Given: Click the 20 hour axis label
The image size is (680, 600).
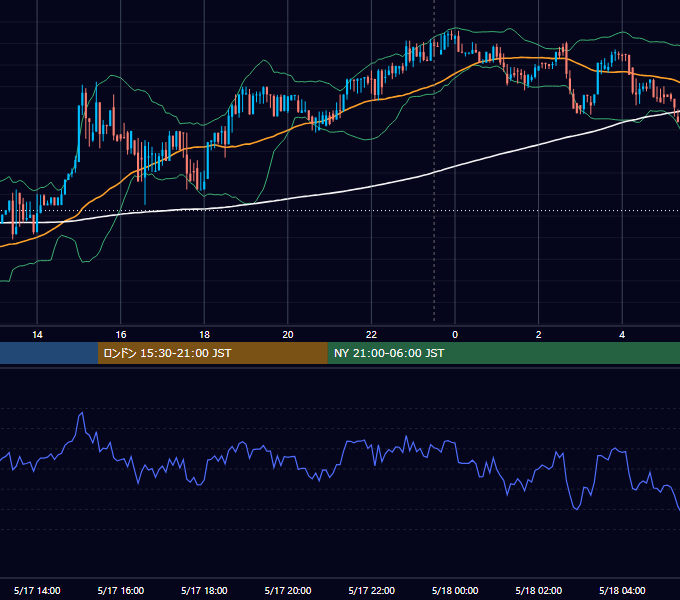Looking at the screenshot, I should [x=288, y=335].
